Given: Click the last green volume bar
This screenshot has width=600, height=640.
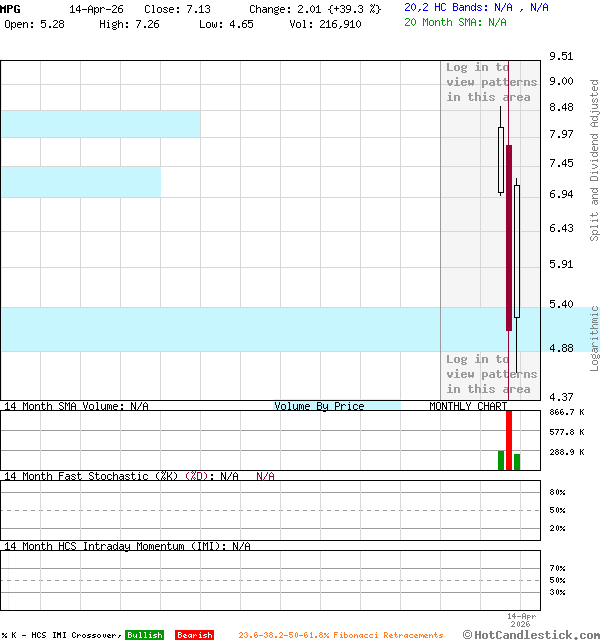Looking at the screenshot, I should tap(517, 462).
